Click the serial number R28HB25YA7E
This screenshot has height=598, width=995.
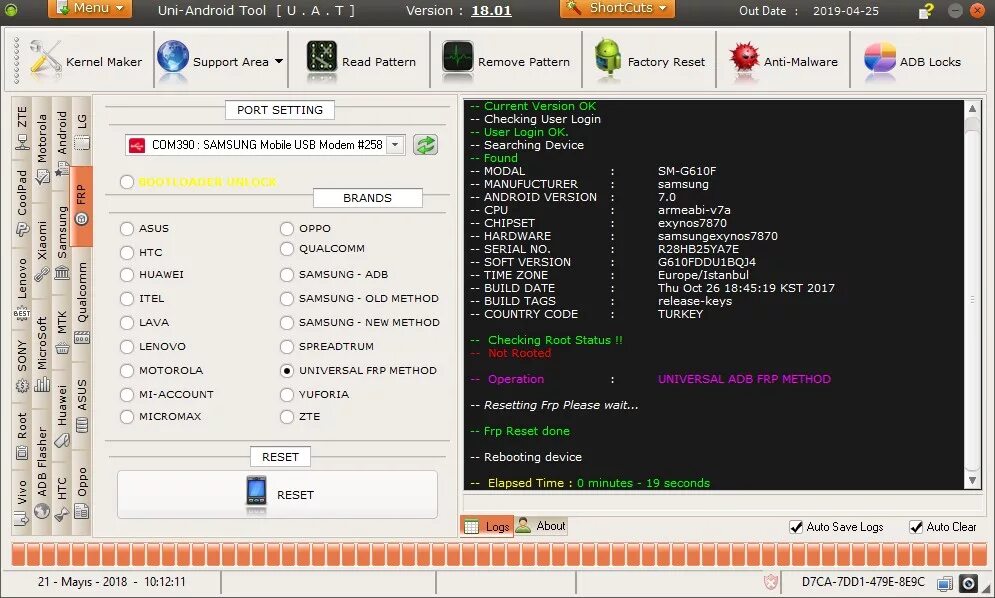tap(698, 249)
